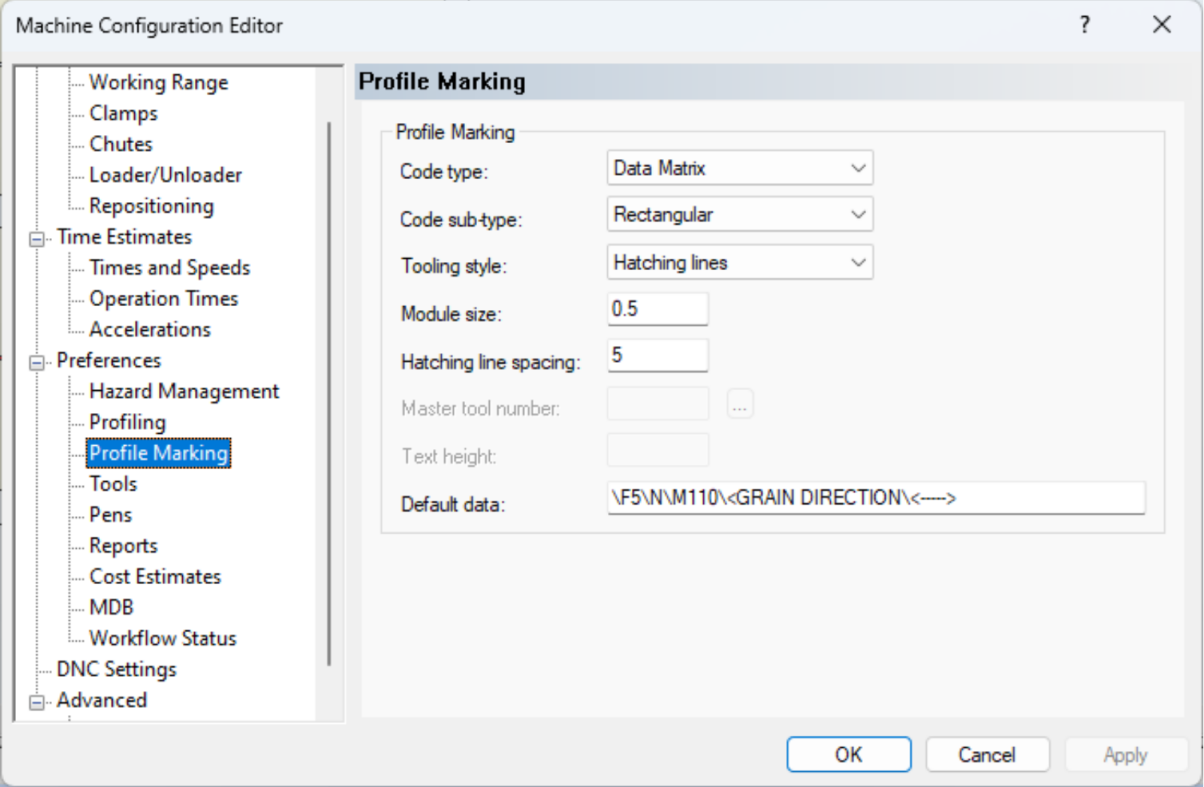The height and width of the screenshot is (787, 1204).
Task: Open DNC Settings in the tree
Action: 116,669
